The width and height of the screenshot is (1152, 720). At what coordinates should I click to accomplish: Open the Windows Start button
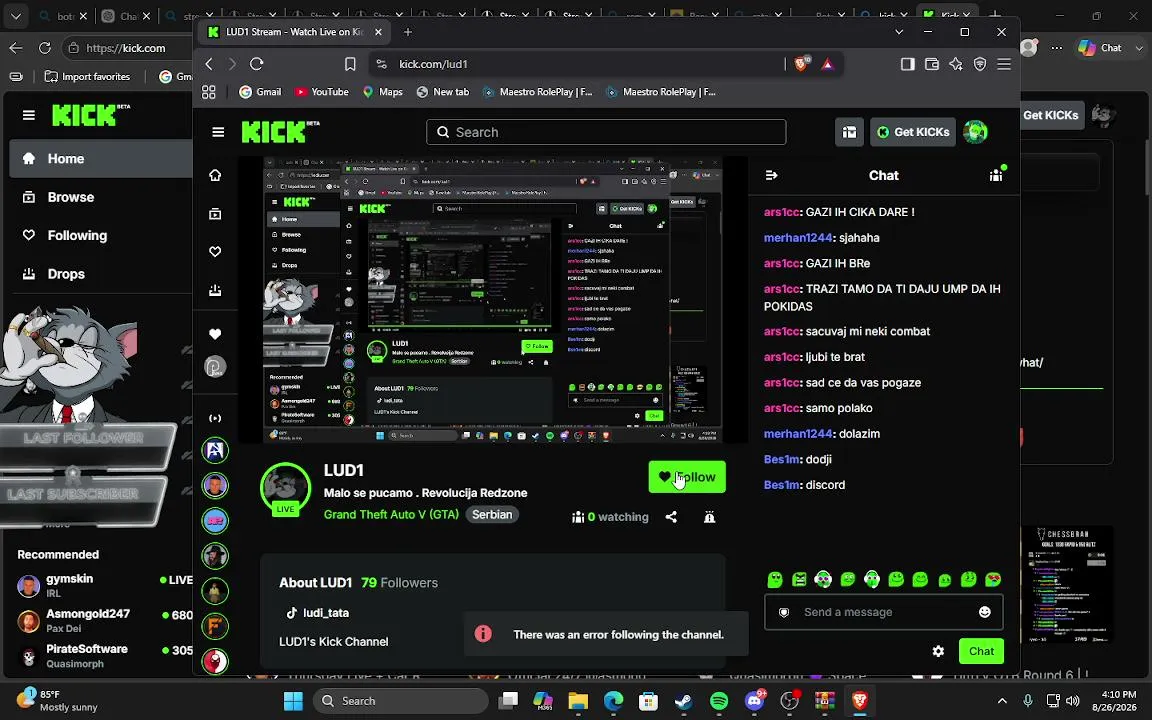point(293,701)
